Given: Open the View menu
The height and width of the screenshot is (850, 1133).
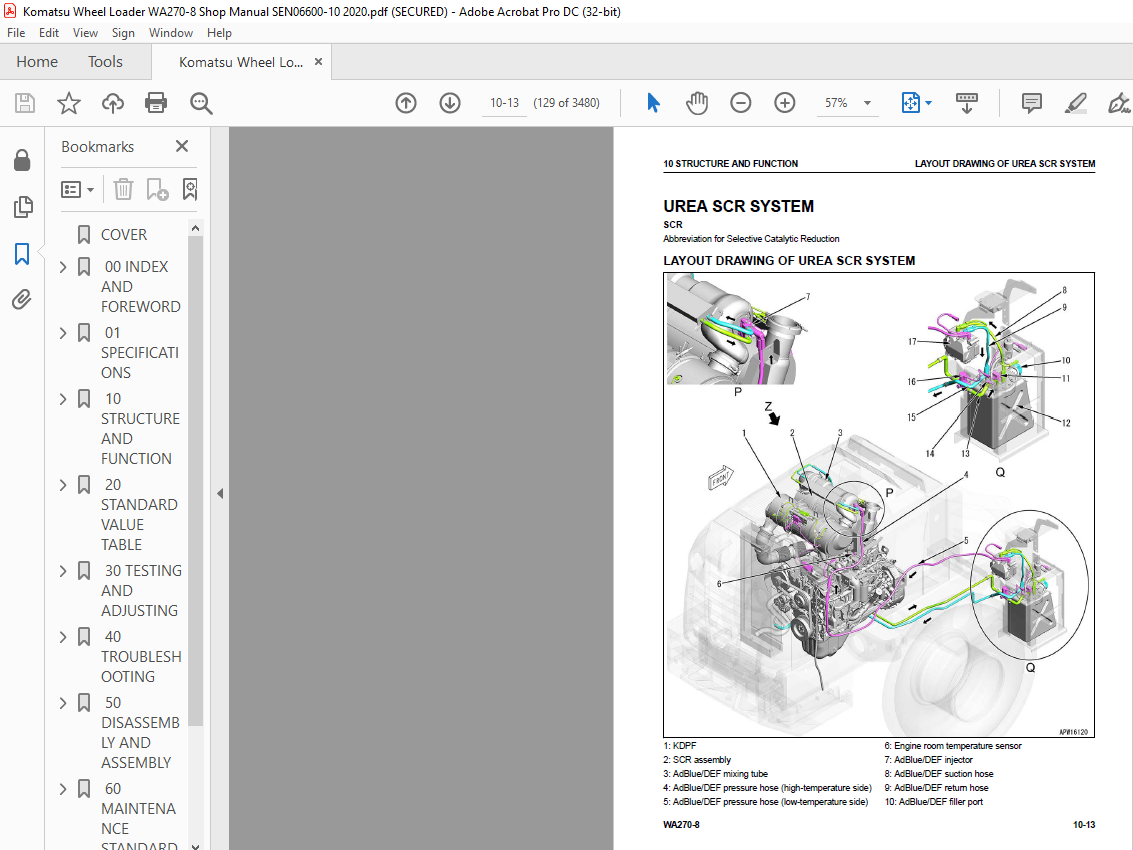Looking at the screenshot, I should 85,33.
